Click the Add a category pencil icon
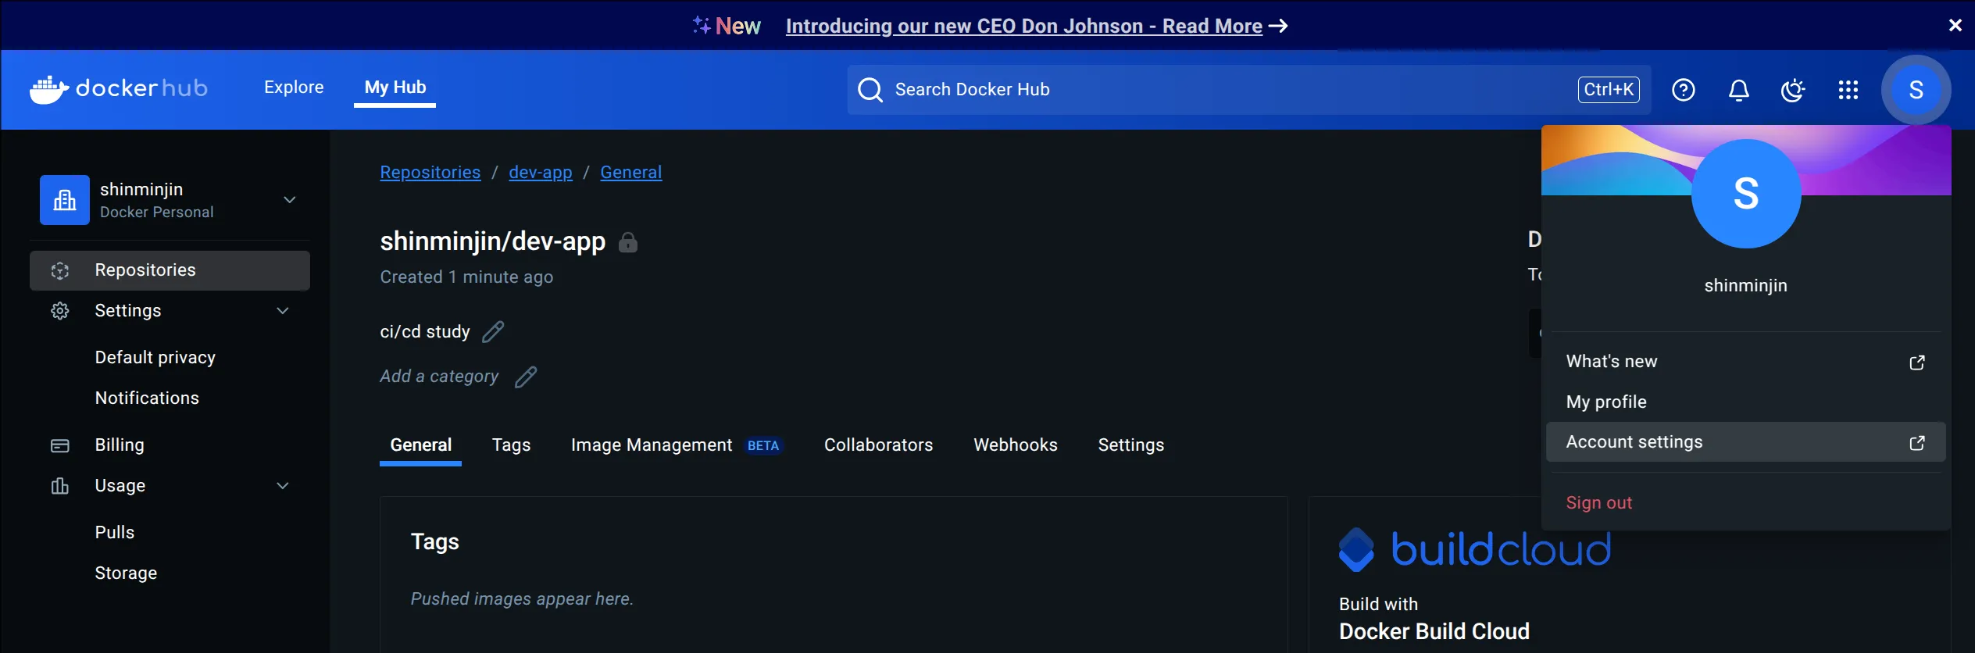 [526, 376]
